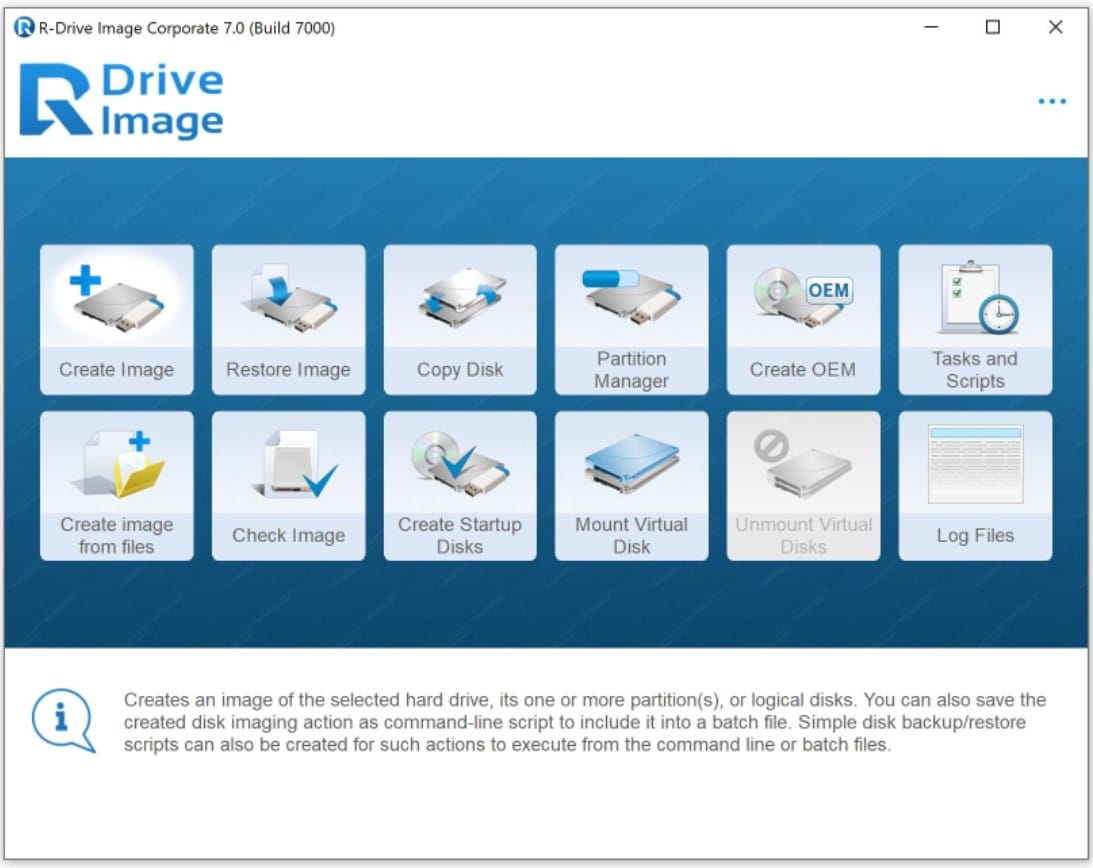
Task: Launch the Restore Image wizard
Action: pos(288,319)
